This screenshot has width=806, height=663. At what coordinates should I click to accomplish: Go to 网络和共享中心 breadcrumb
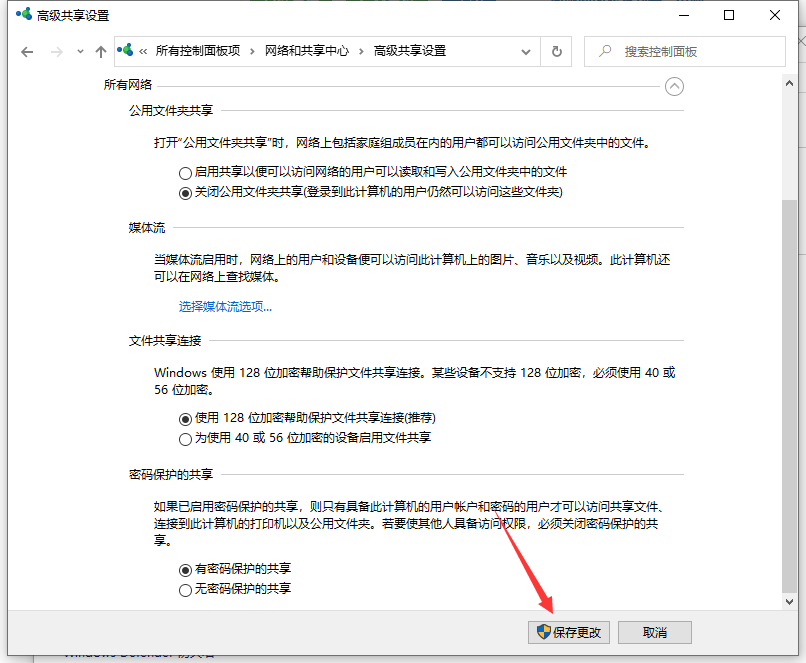click(x=306, y=51)
